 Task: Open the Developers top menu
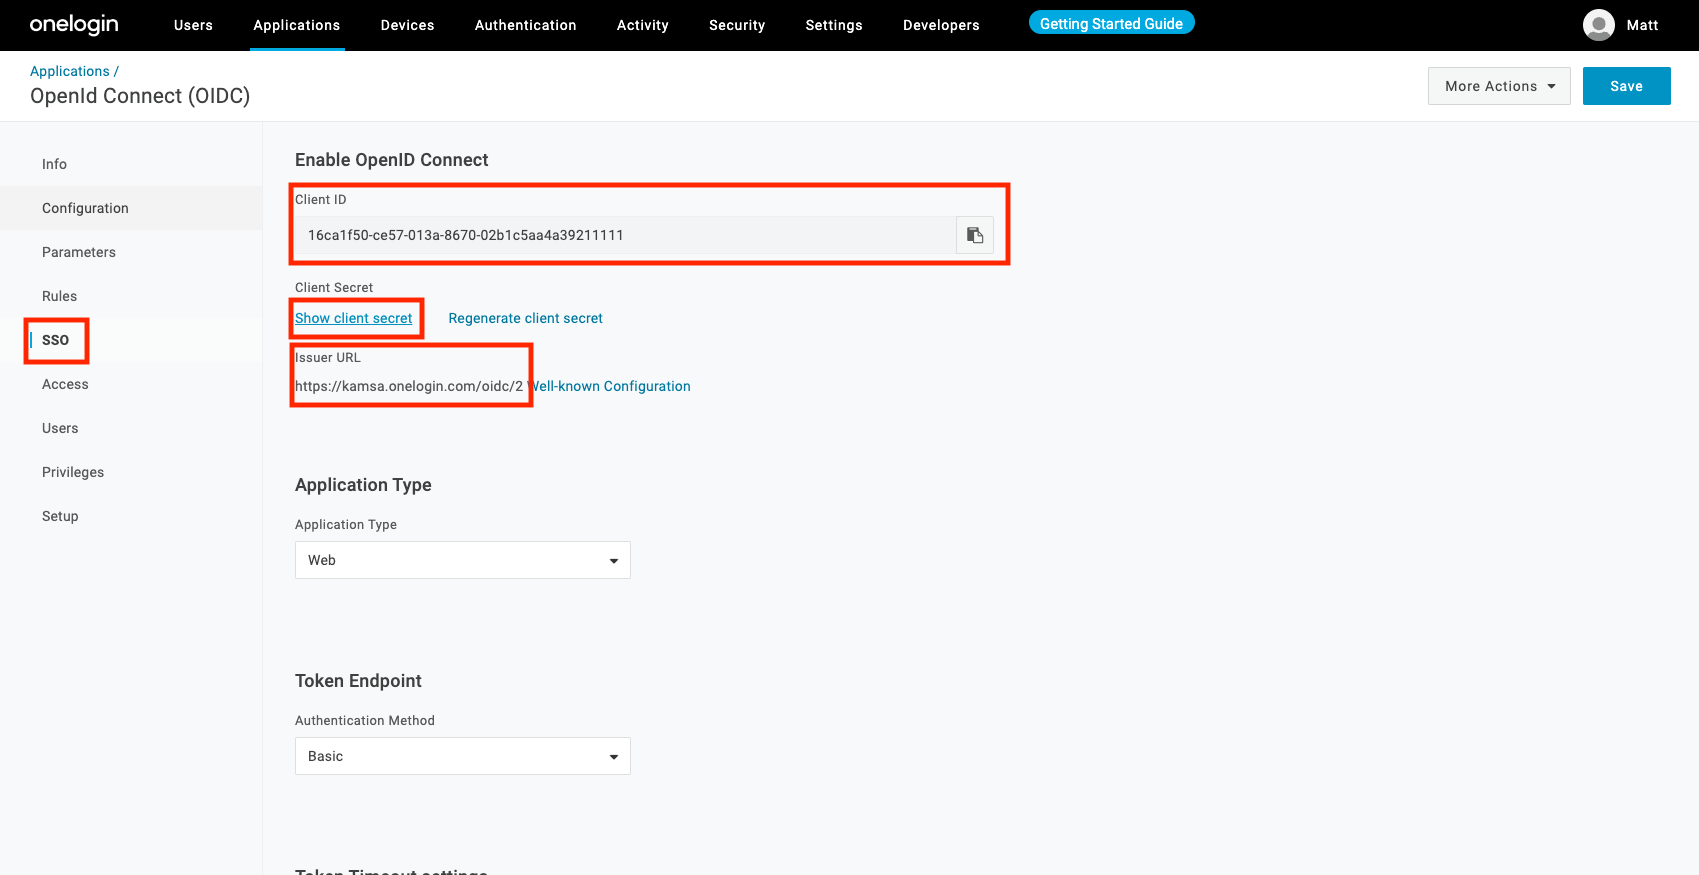(941, 25)
